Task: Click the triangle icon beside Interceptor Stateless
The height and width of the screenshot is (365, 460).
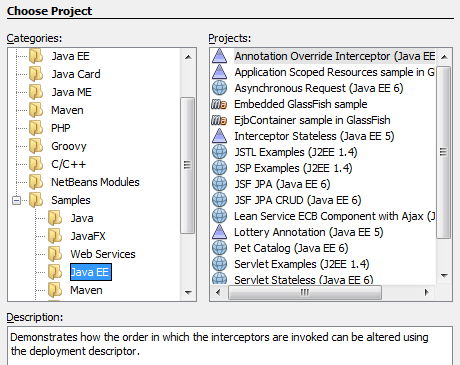Action: (x=219, y=136)
